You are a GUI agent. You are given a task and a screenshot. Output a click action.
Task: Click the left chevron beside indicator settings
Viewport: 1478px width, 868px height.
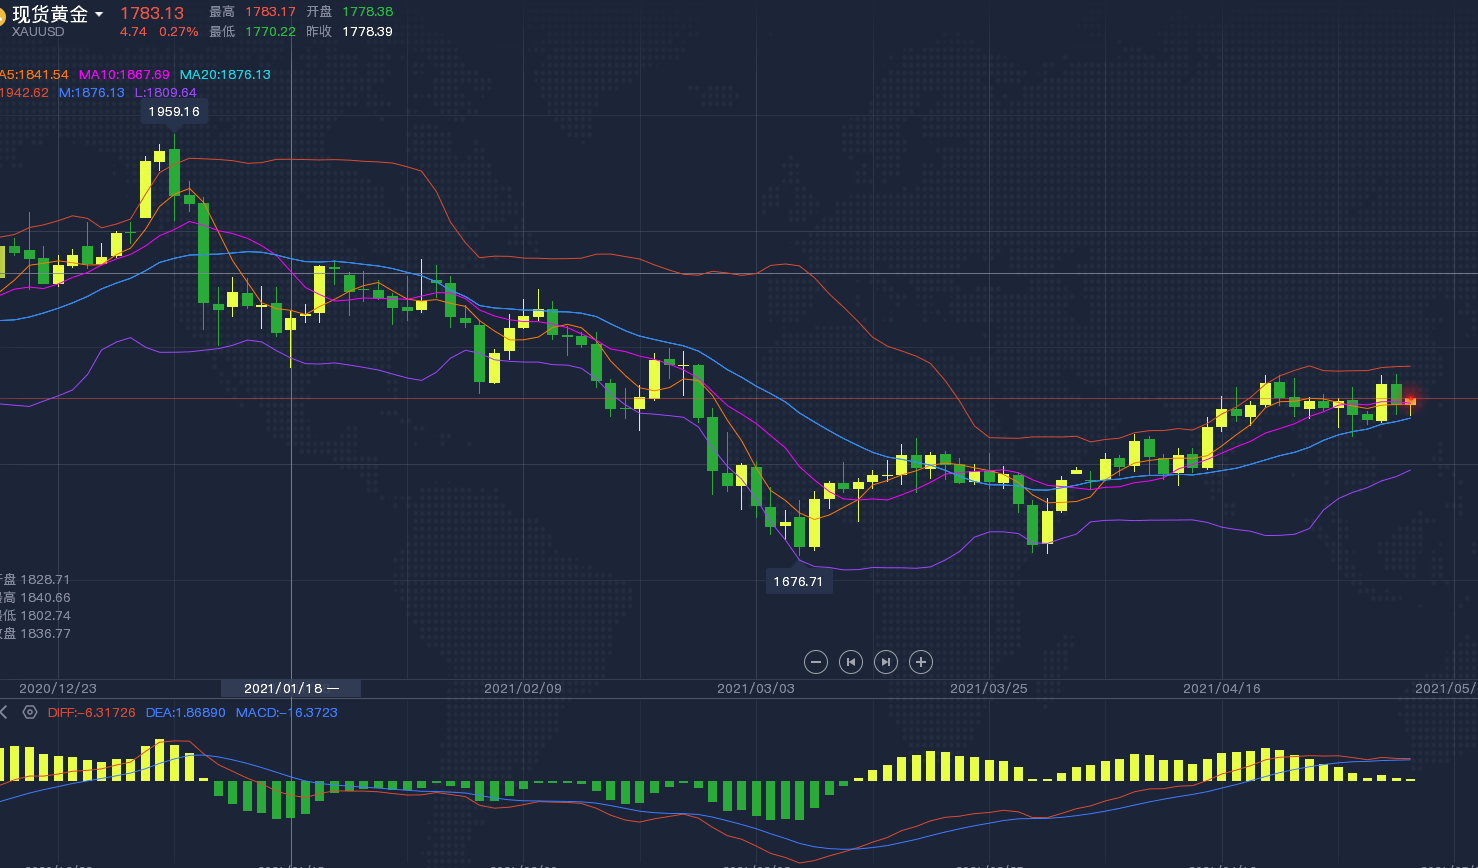coord(4,713)
